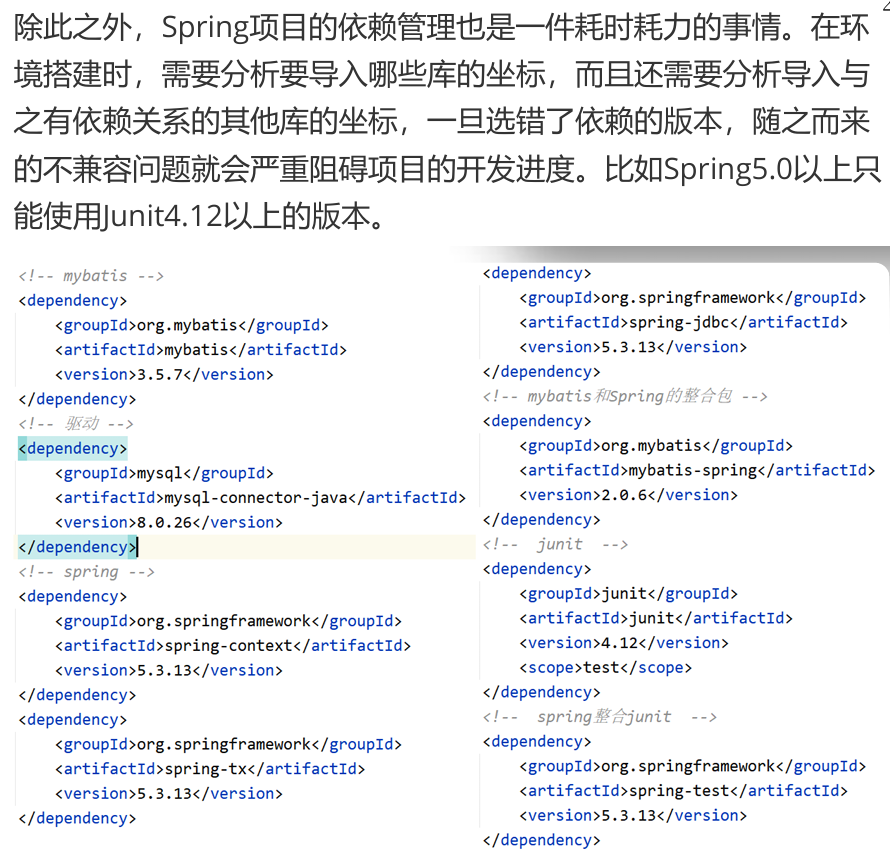Click the teal-highlighted opening <dependency> tag
The height and width of the screenshot is (863, 890).
click(73, 449)
